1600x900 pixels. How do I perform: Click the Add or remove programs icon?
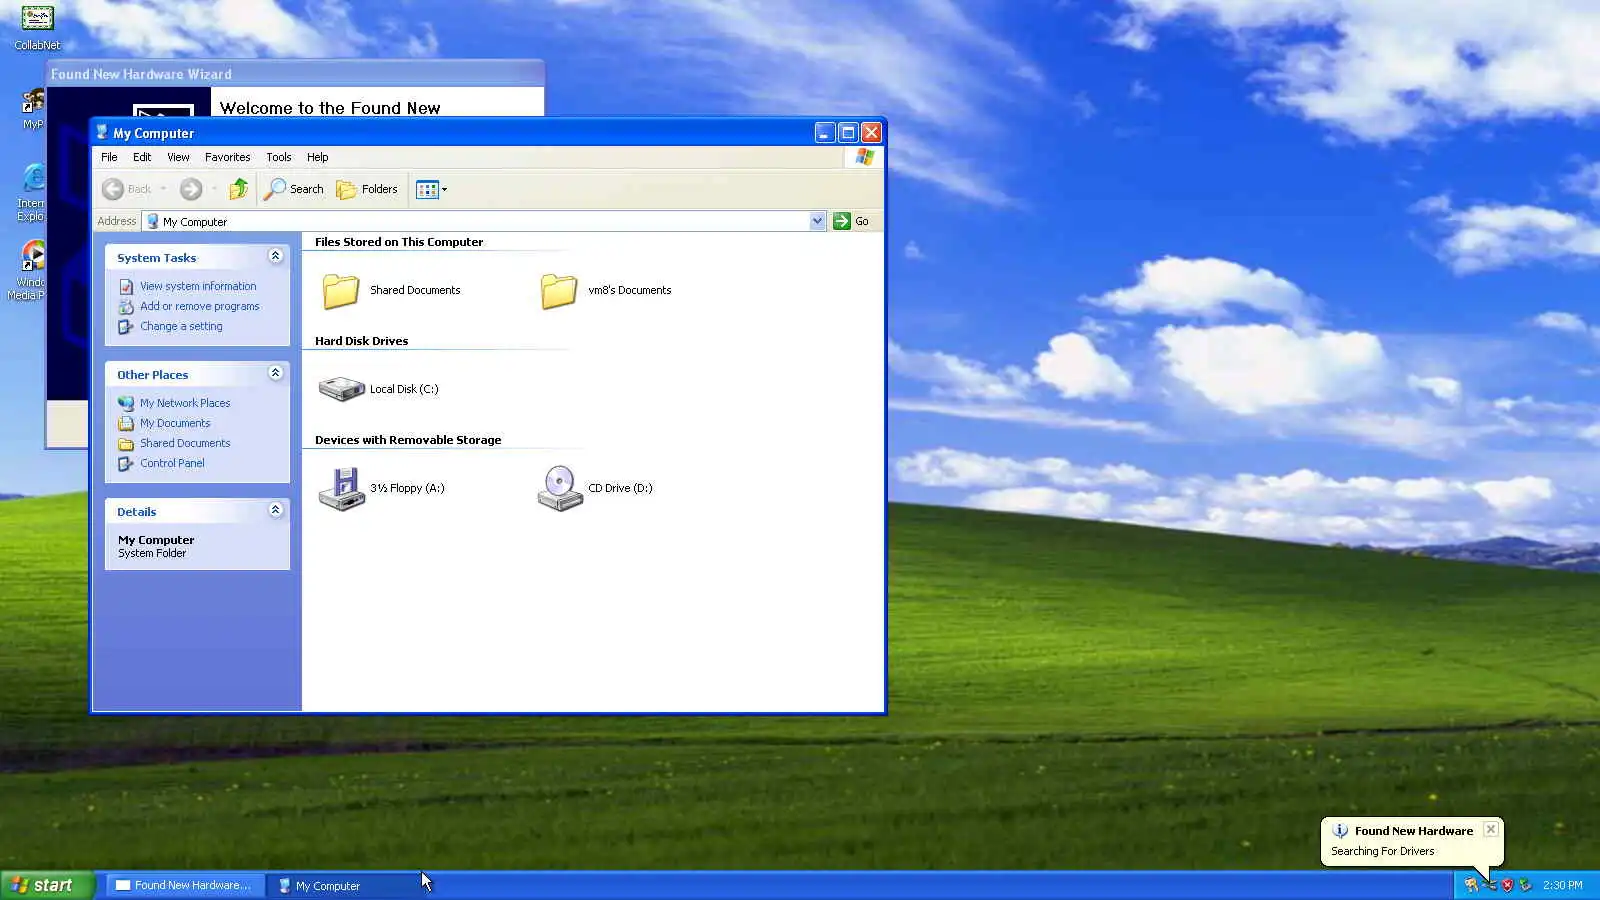pos(126,307)
